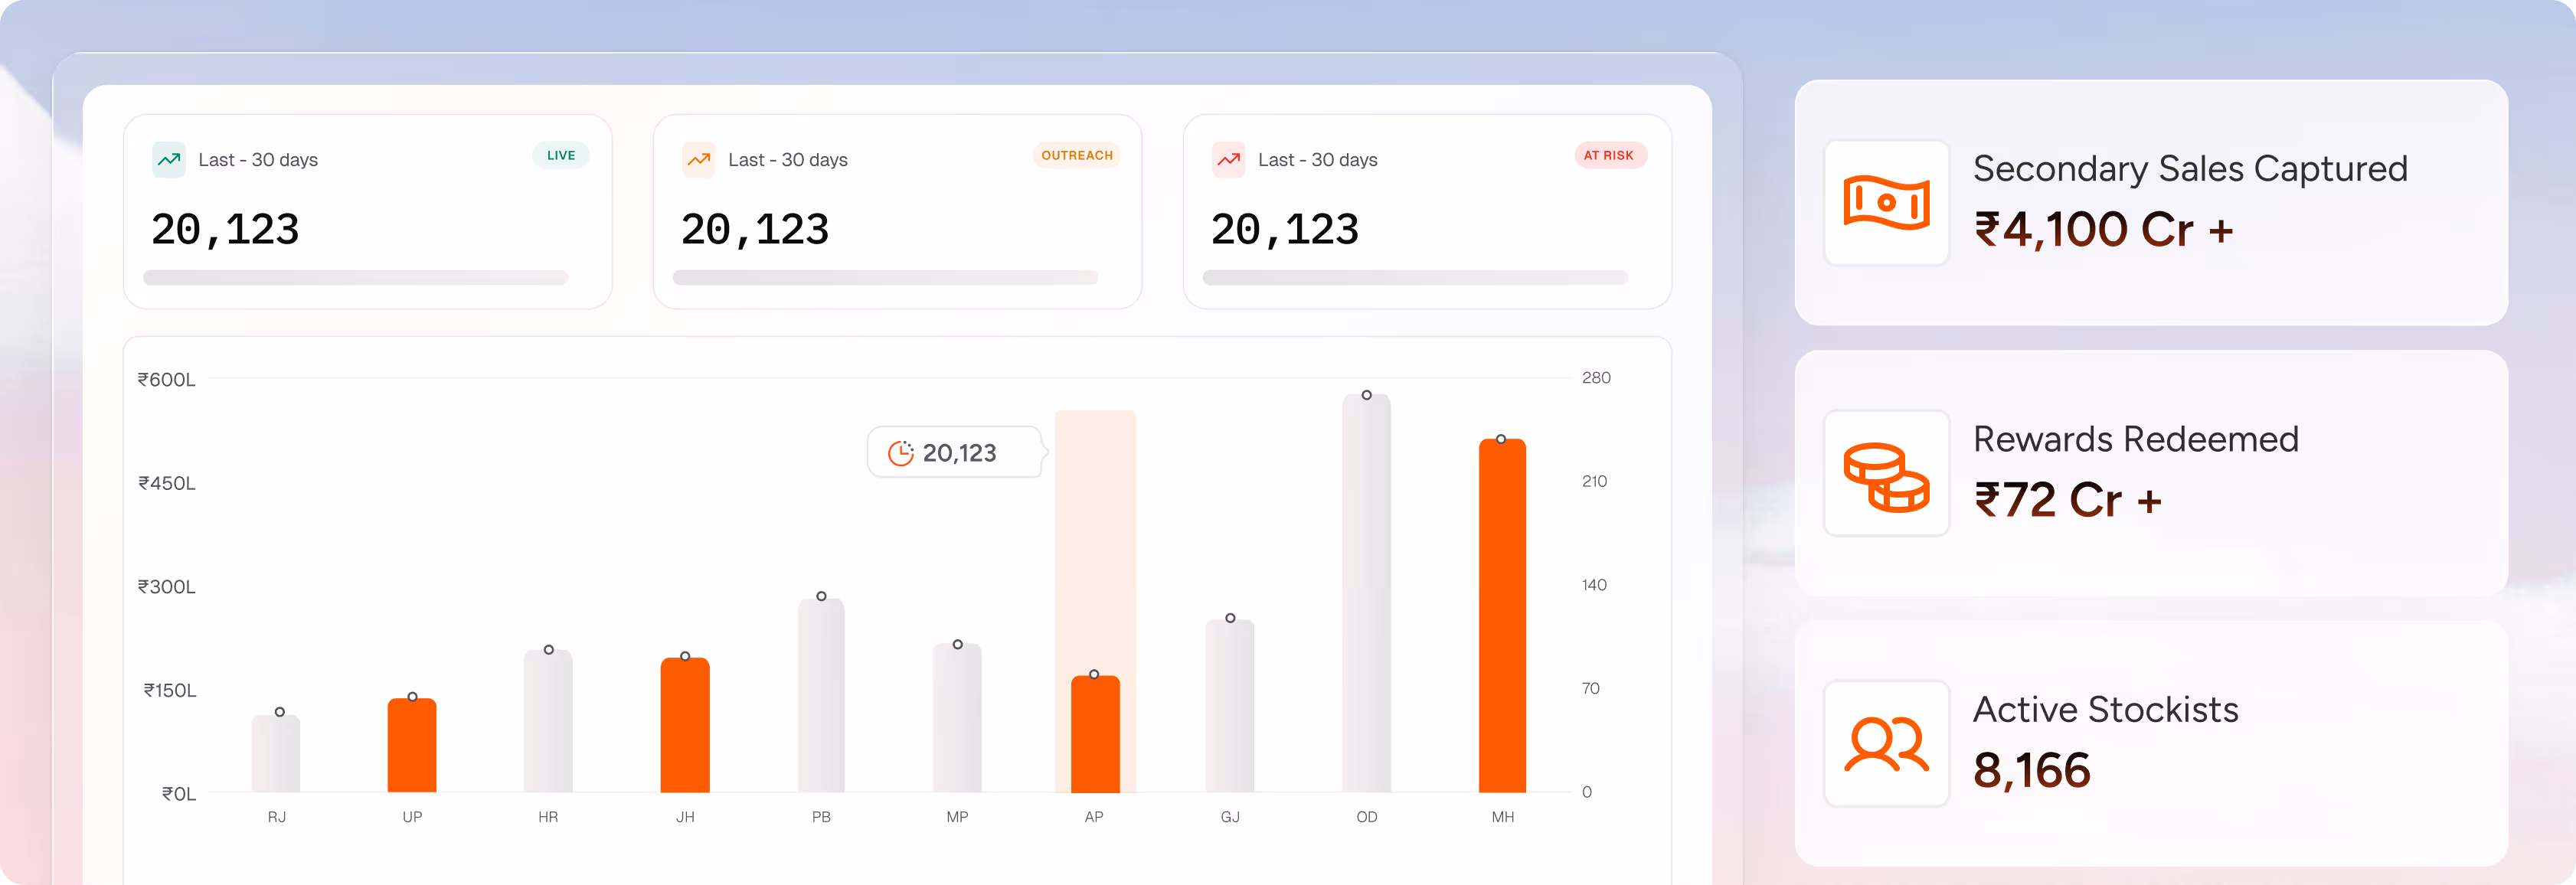Click the ₹450L axis label
Viewport: 2576px width, 885px height.
[x=167, y=483]
